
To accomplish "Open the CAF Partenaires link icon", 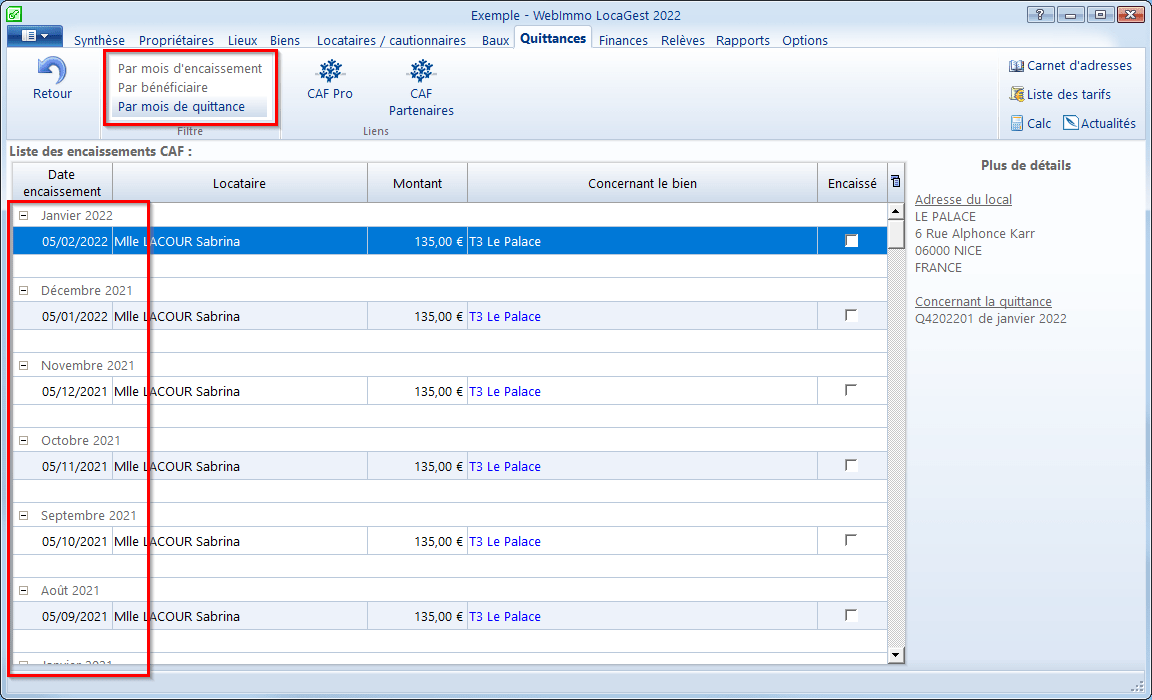I will [421, 71].
